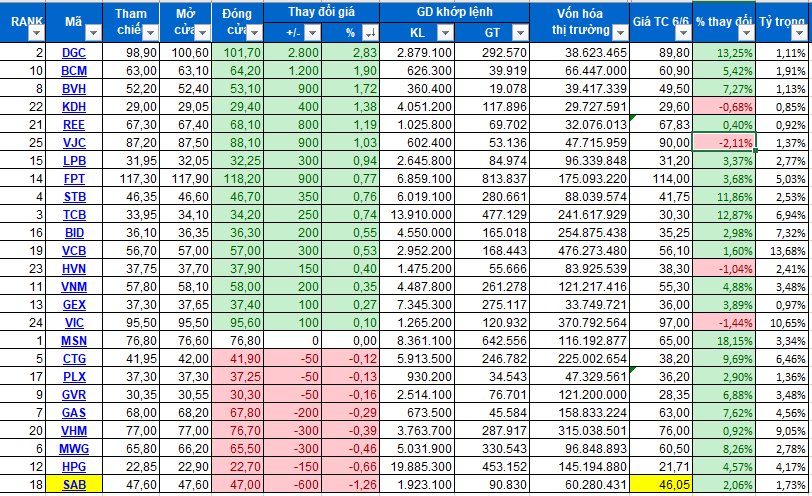The height and width of the screenshot is (496, 812).
Task: Open the LPB stock link
Action: (x=74, y=161)
